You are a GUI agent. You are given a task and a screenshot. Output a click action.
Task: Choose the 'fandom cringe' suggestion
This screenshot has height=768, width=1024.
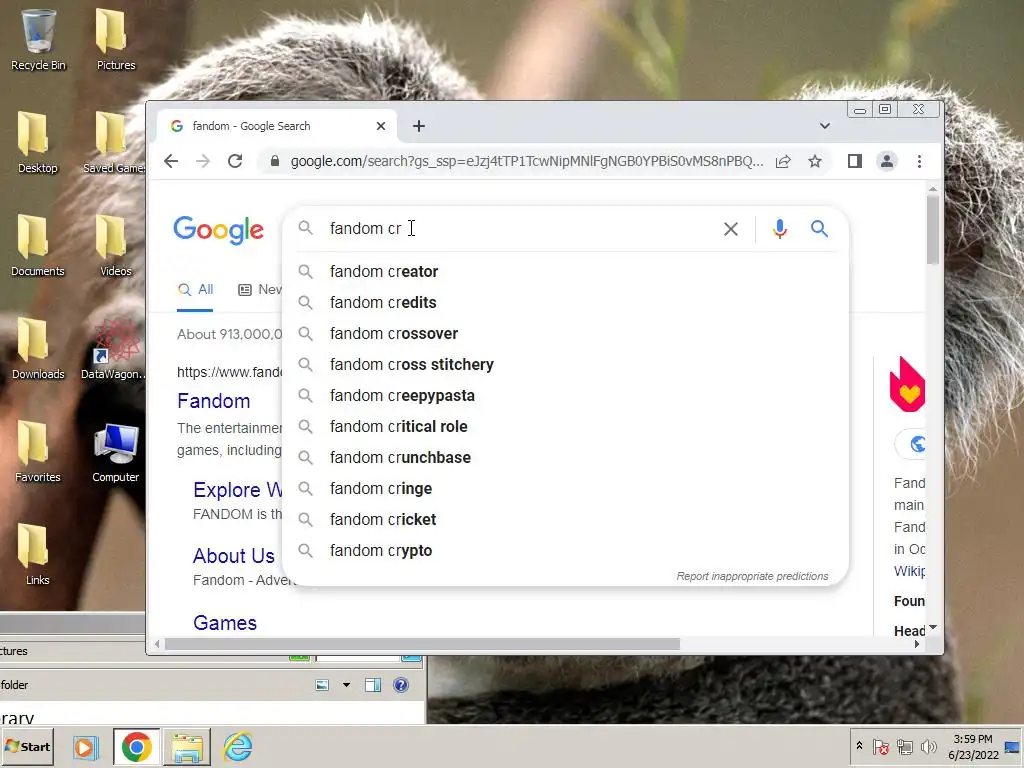[565, 488]
